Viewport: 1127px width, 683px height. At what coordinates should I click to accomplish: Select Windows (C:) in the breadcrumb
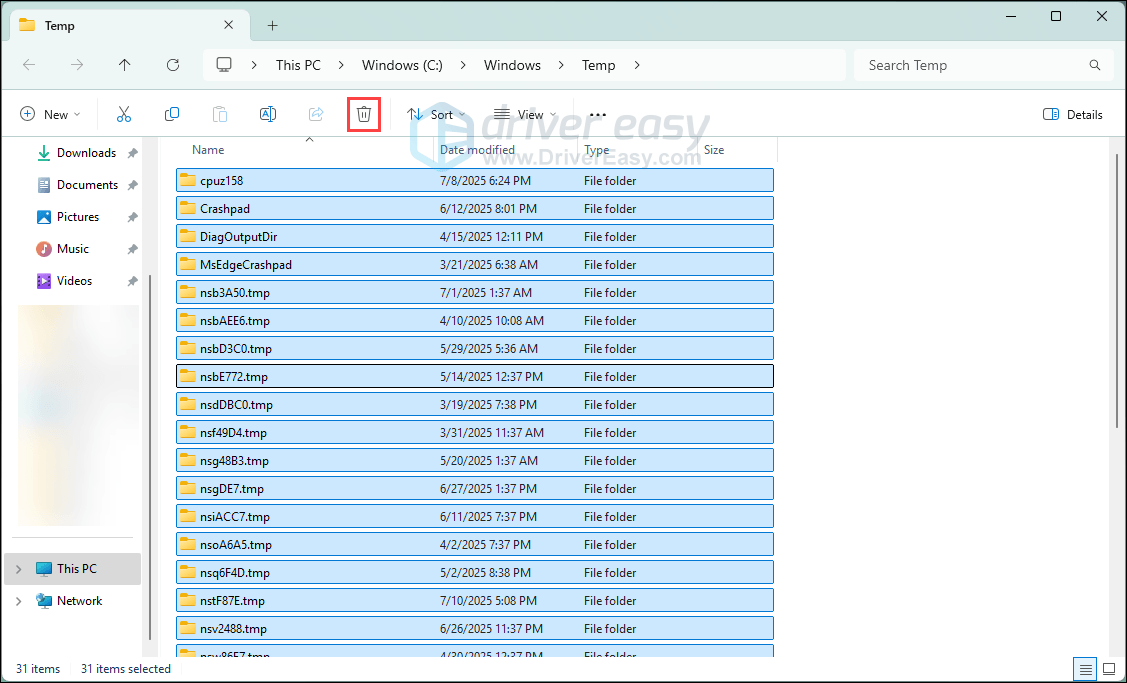click(402, 65)
